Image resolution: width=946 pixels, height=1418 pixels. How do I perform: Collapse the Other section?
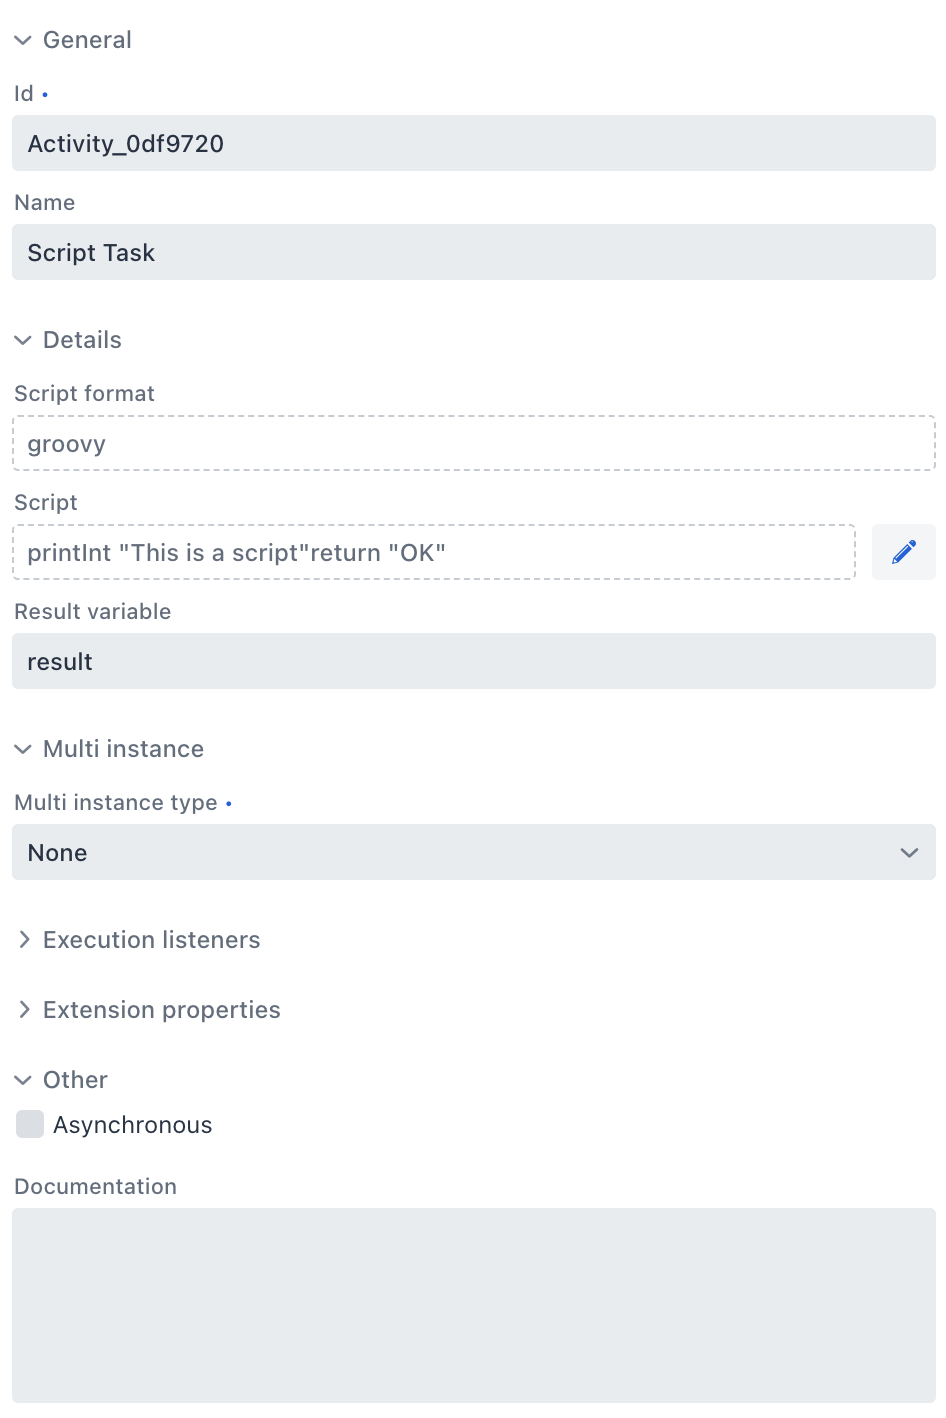23,1080
